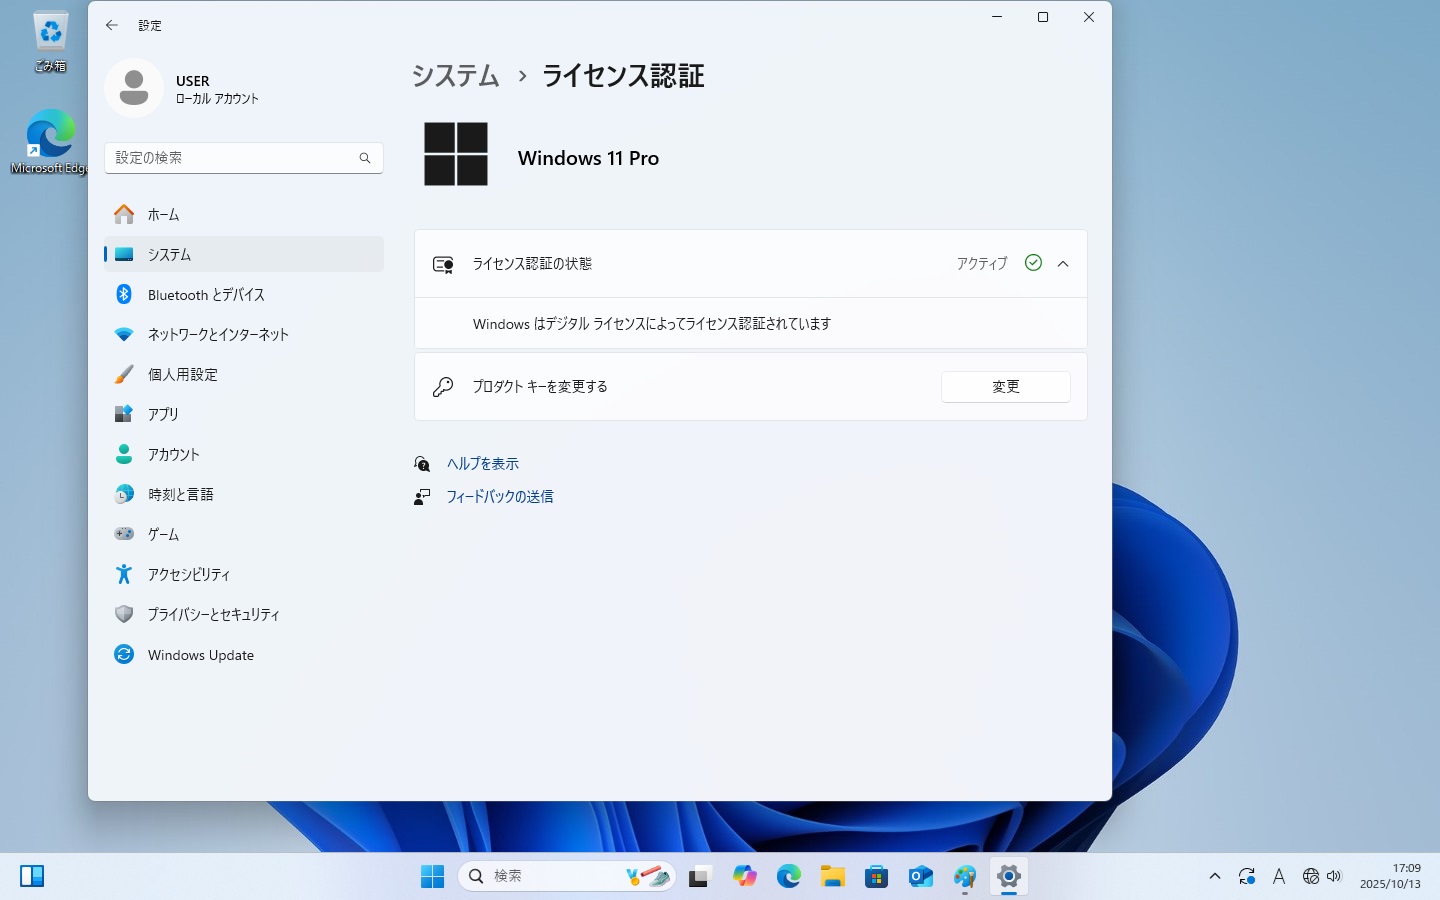1440x900 pixels.
Task: Focus the 設定の検索 input field
Action: [x=230, y=158]
